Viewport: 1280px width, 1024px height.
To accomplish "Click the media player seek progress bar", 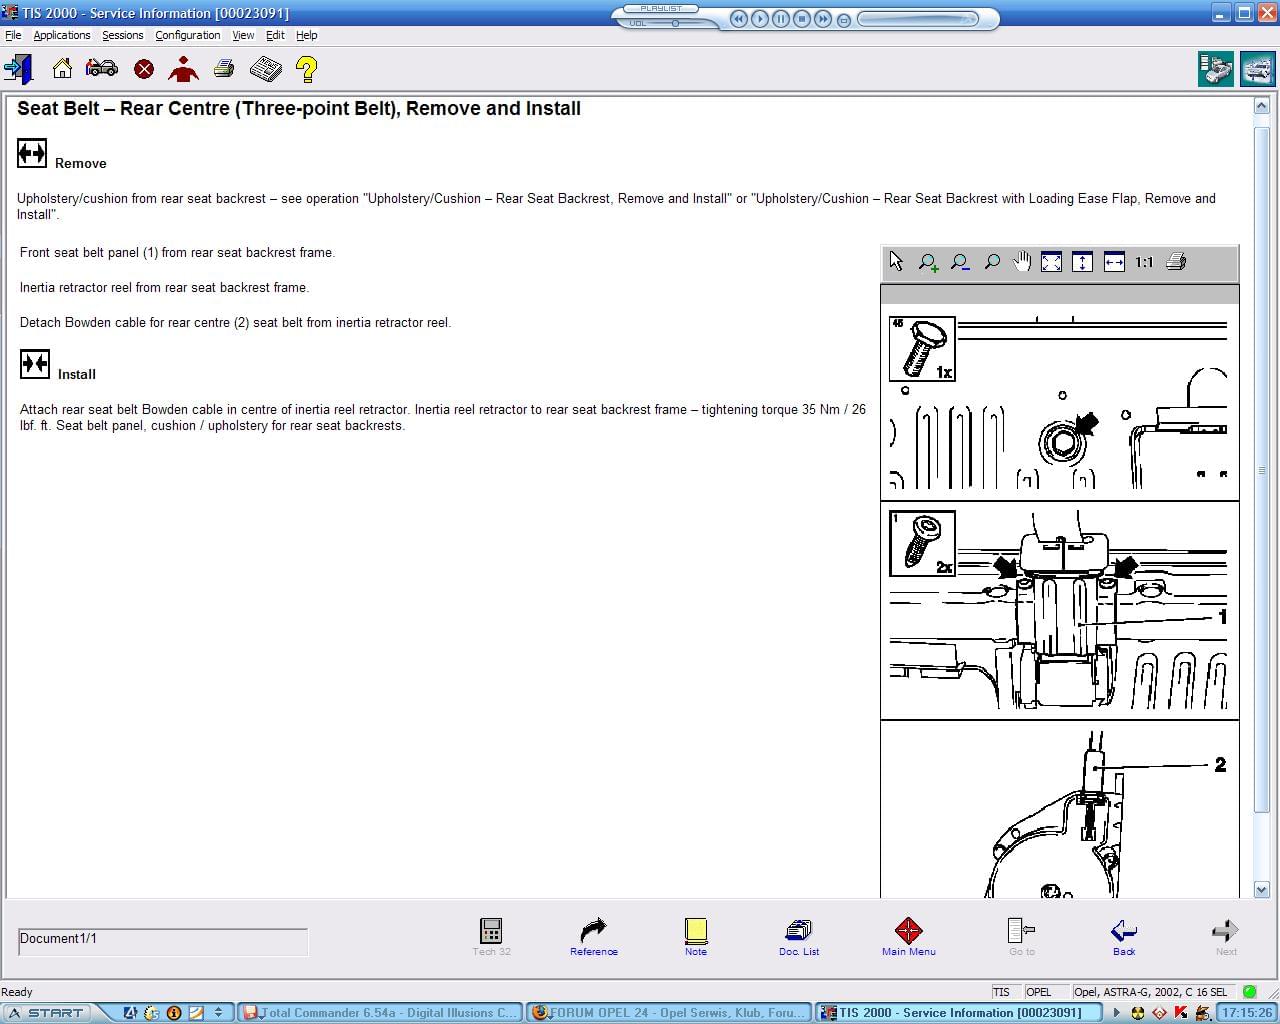I will click(919, 19).
